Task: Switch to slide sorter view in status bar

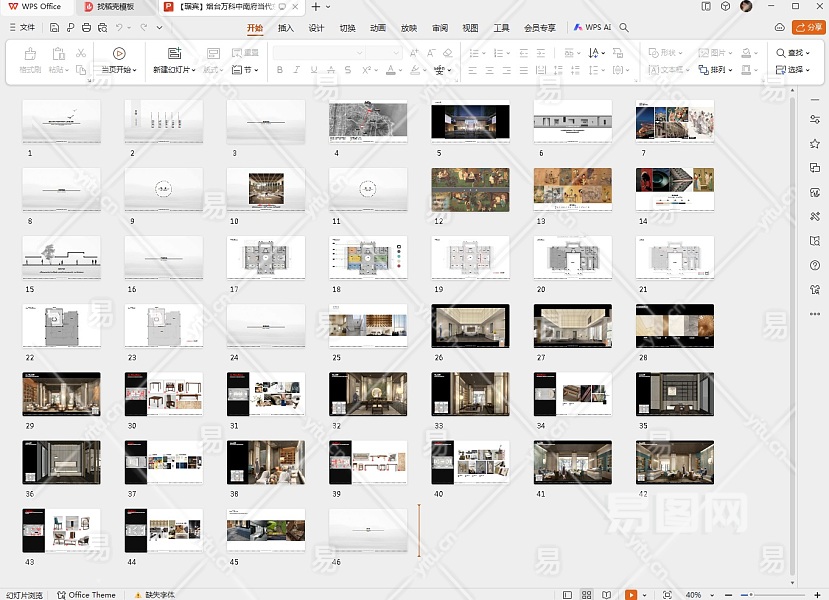Action: pos(588,595)
